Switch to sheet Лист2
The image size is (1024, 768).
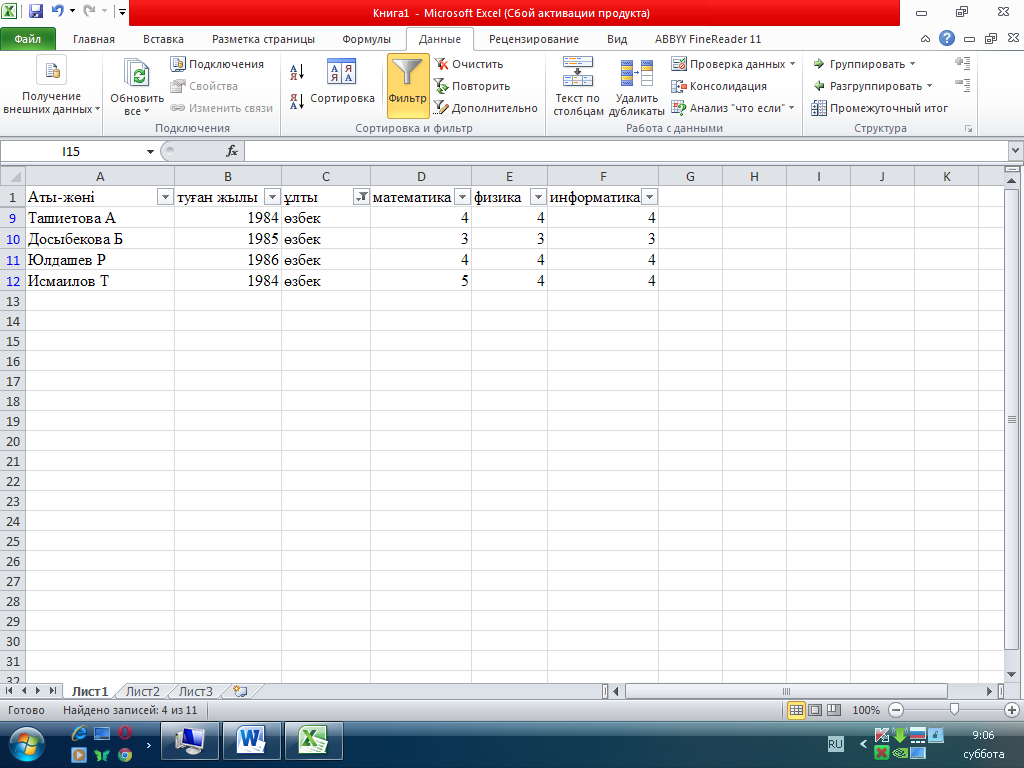tap(142, 691)
